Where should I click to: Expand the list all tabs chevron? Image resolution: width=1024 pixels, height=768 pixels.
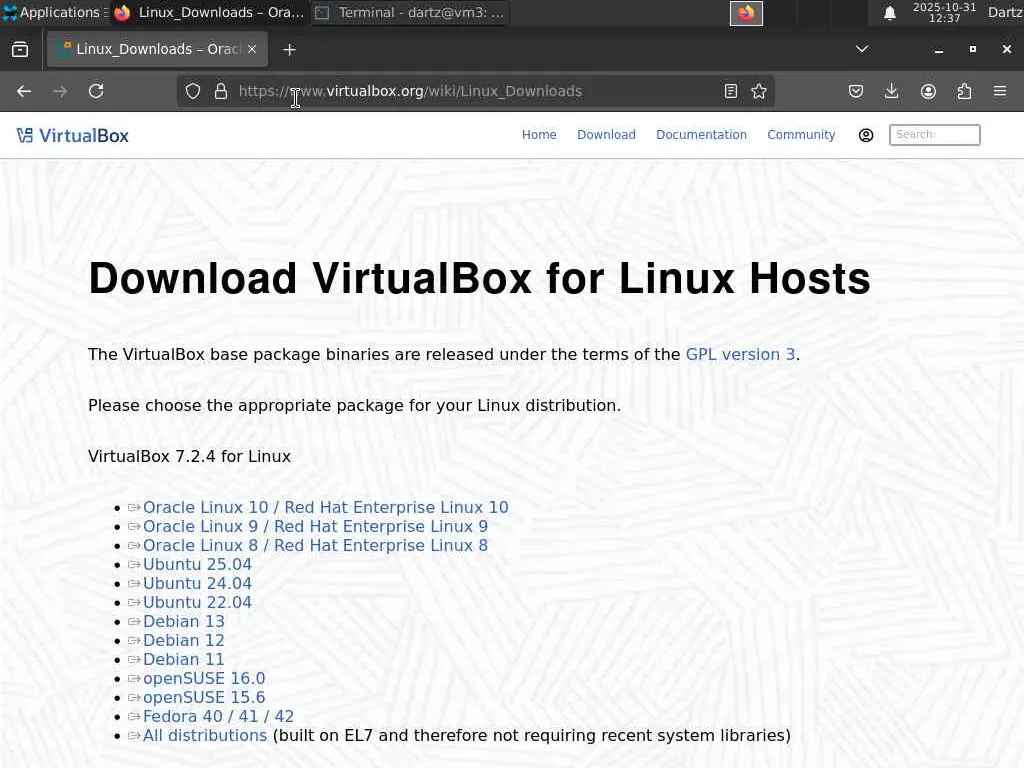(x=862, y=49)
